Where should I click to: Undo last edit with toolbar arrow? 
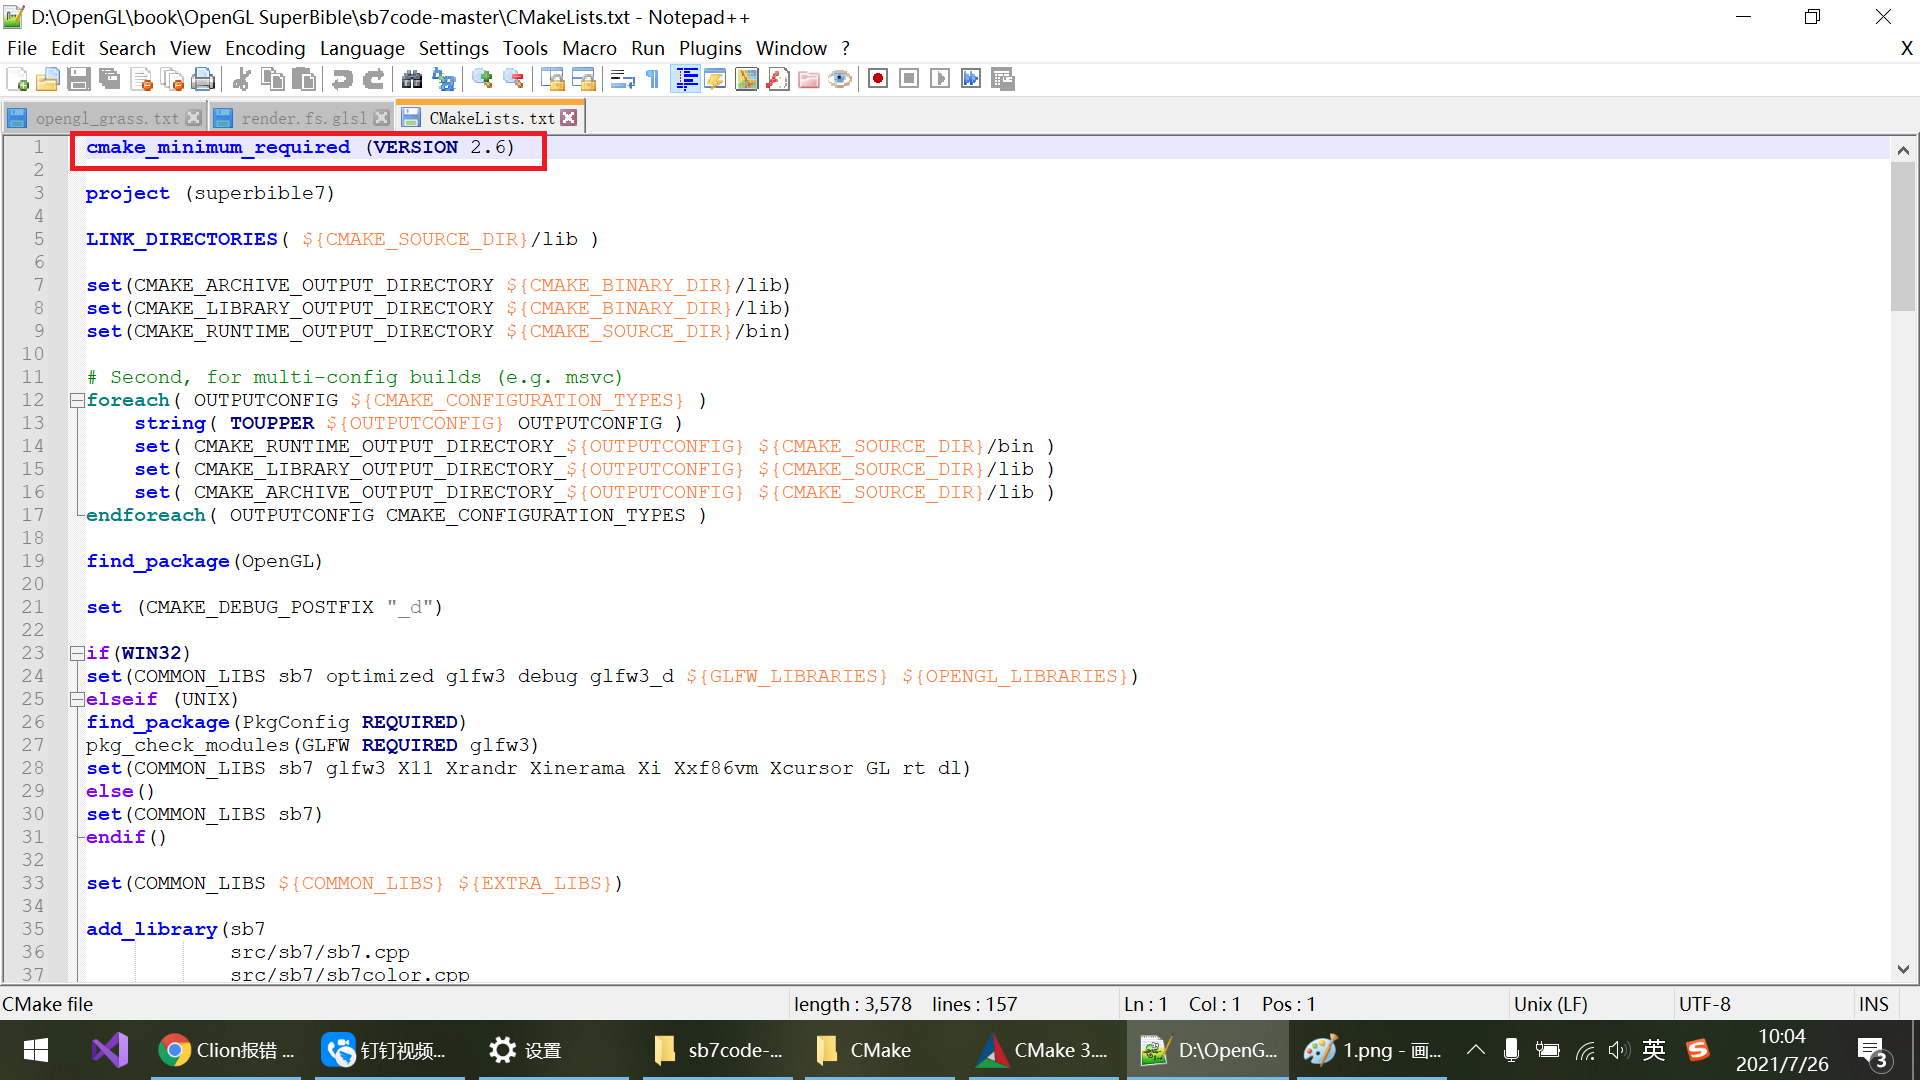point(343,79)
